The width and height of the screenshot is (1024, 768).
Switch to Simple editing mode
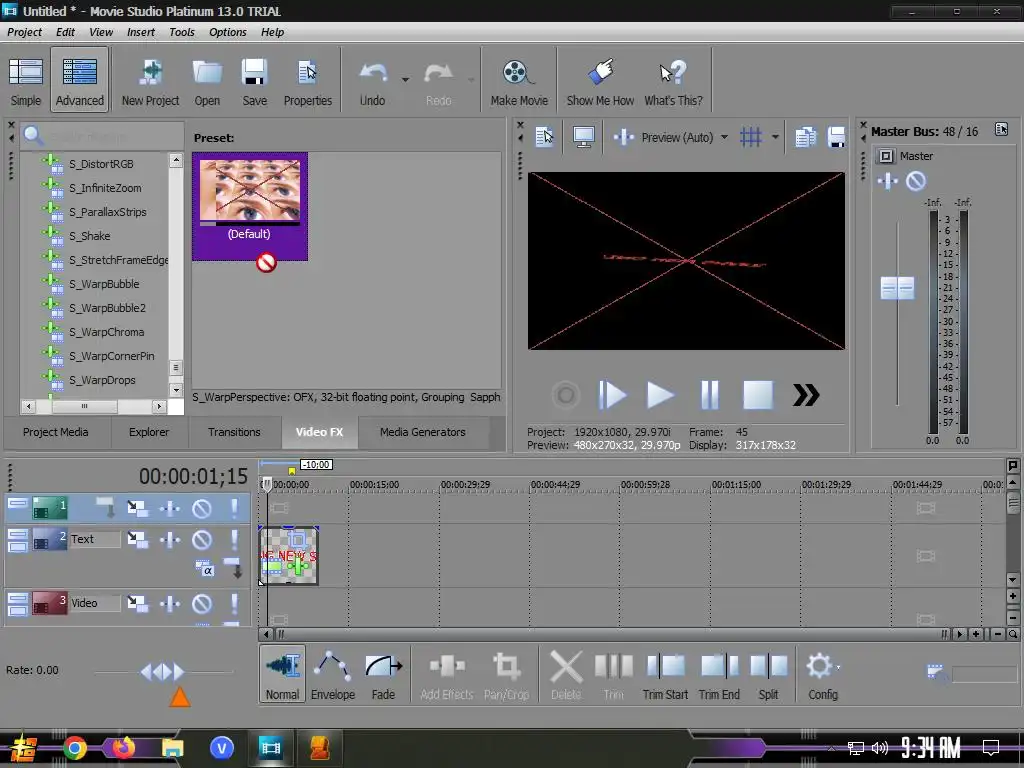point(25,82)
